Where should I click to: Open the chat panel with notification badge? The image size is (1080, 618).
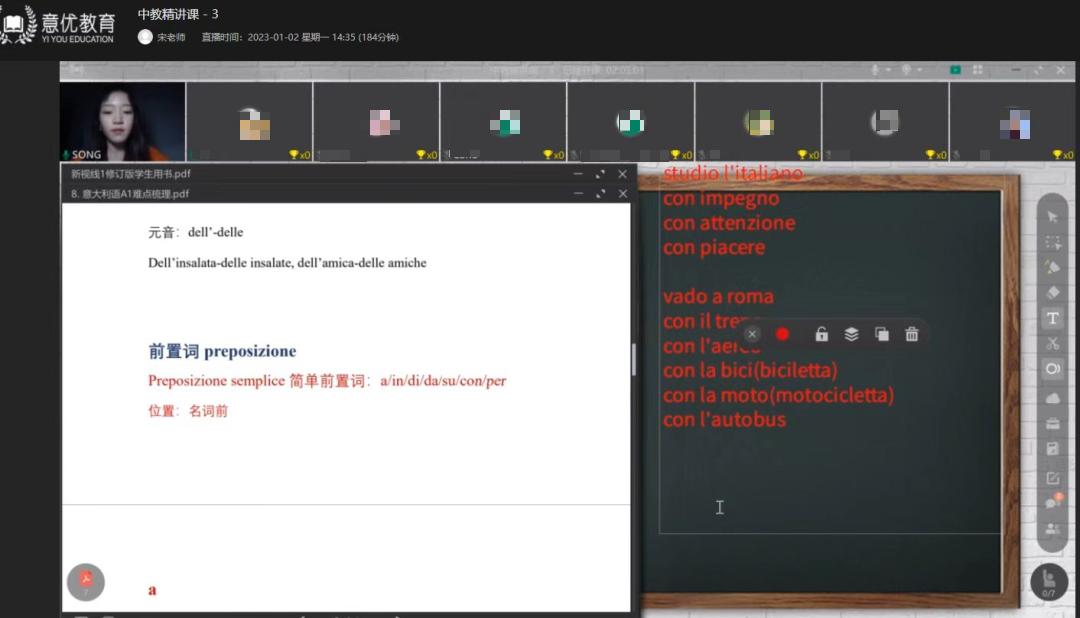1052,502
